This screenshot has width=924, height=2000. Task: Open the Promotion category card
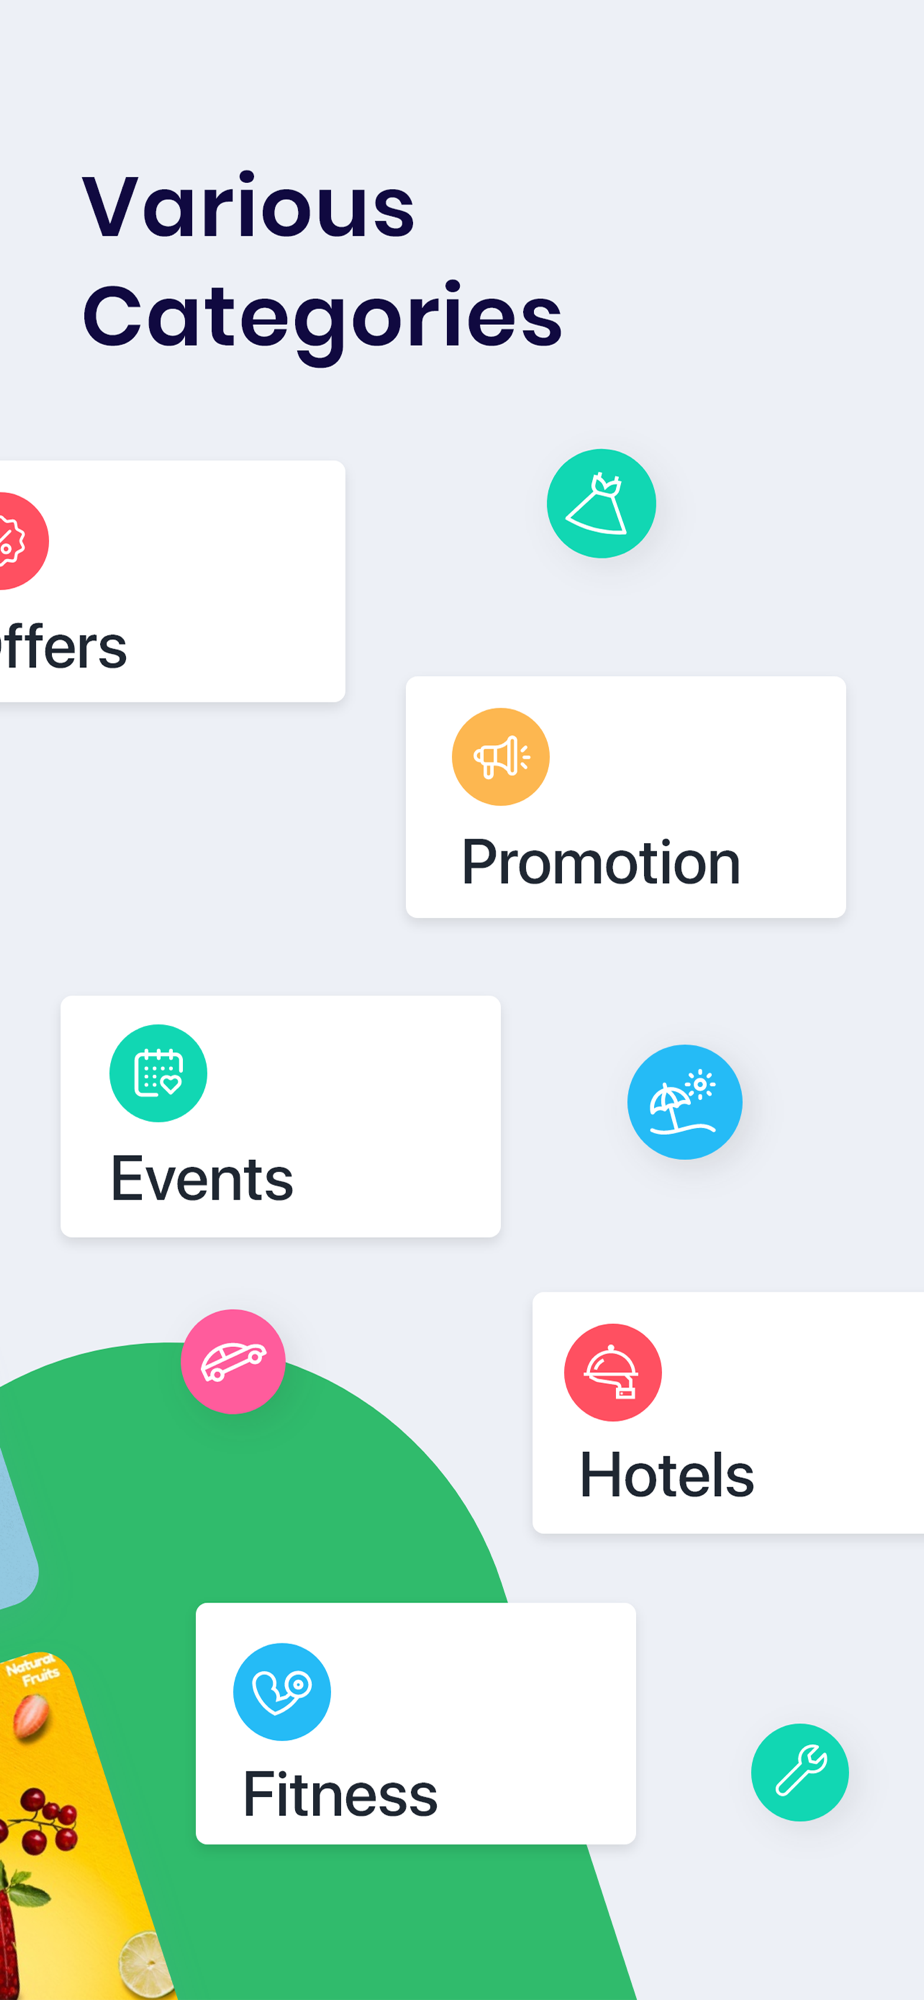(x=626, y=797)
